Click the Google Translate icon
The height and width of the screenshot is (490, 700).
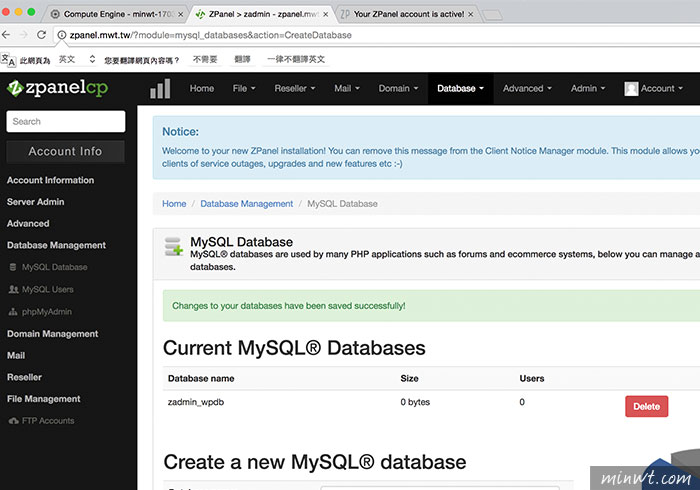[8, 59]
